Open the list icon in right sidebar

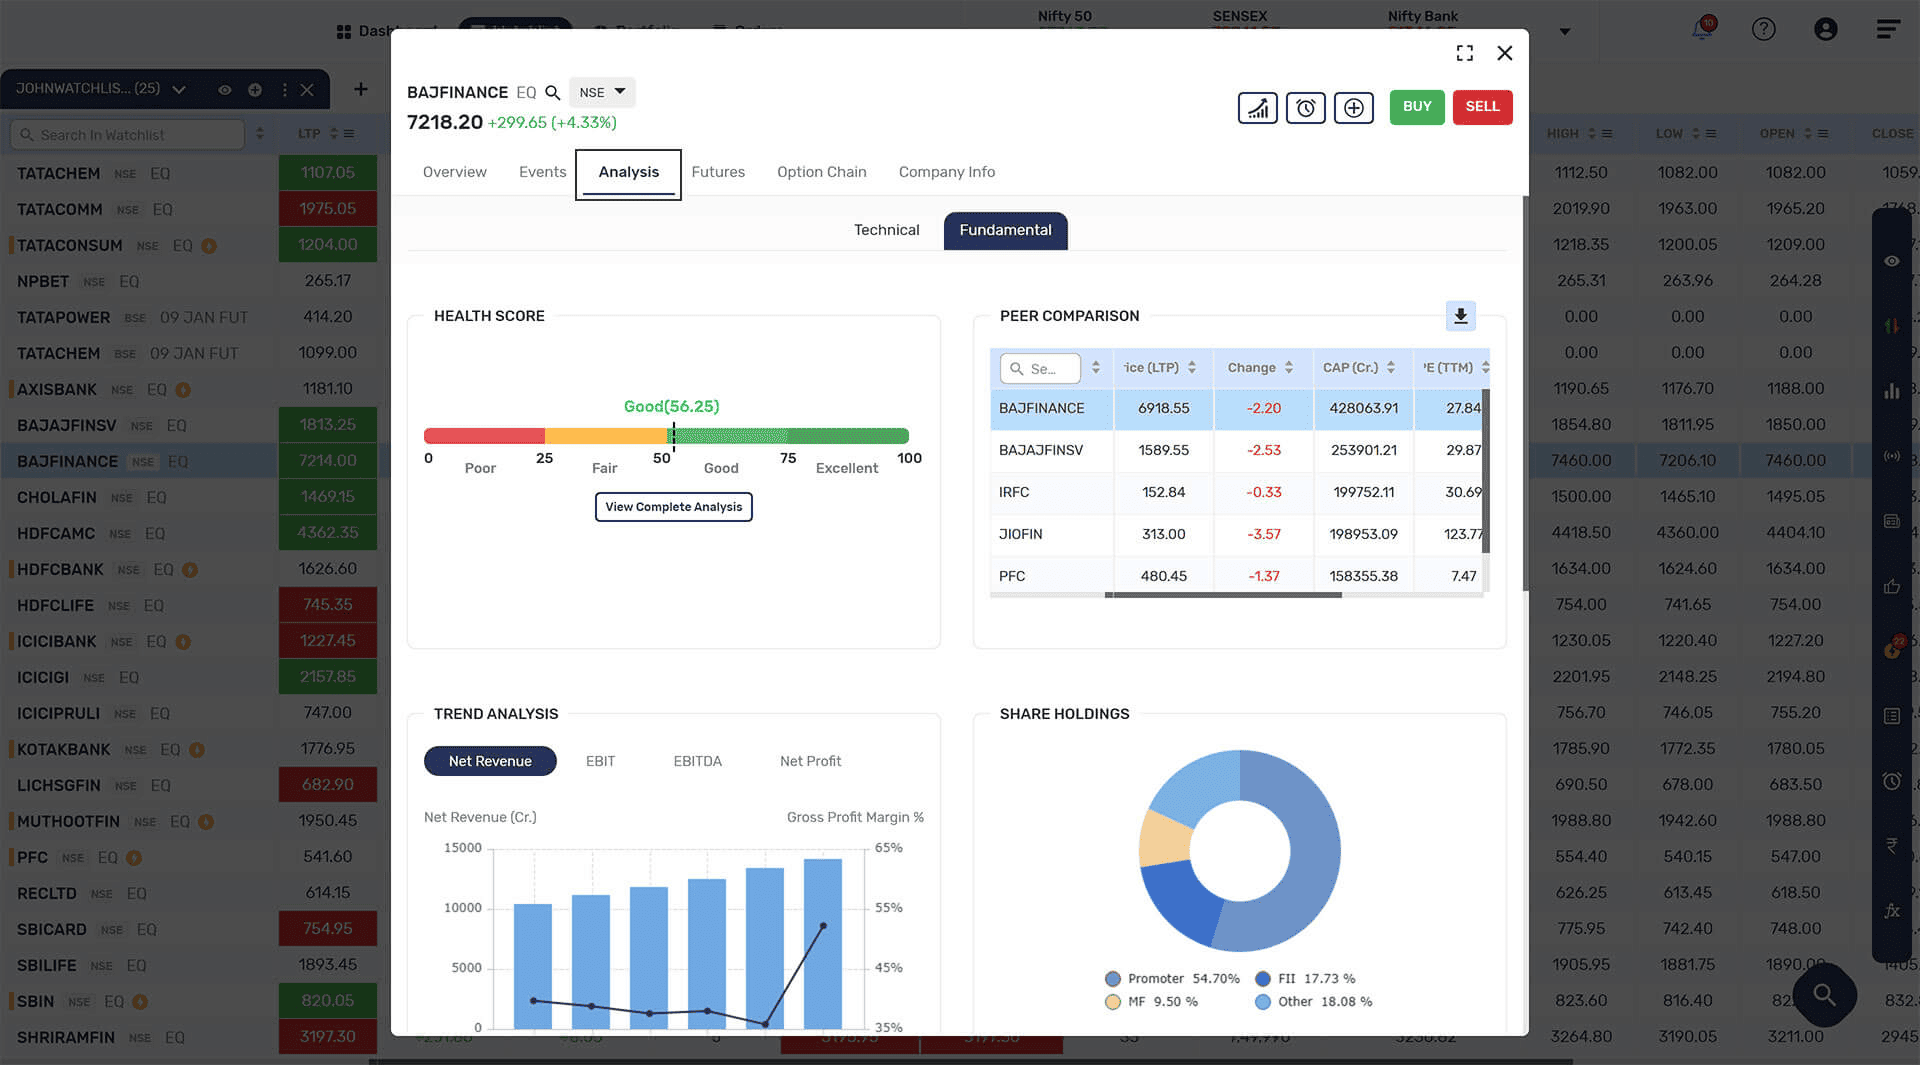click(x=1891, y=716)
